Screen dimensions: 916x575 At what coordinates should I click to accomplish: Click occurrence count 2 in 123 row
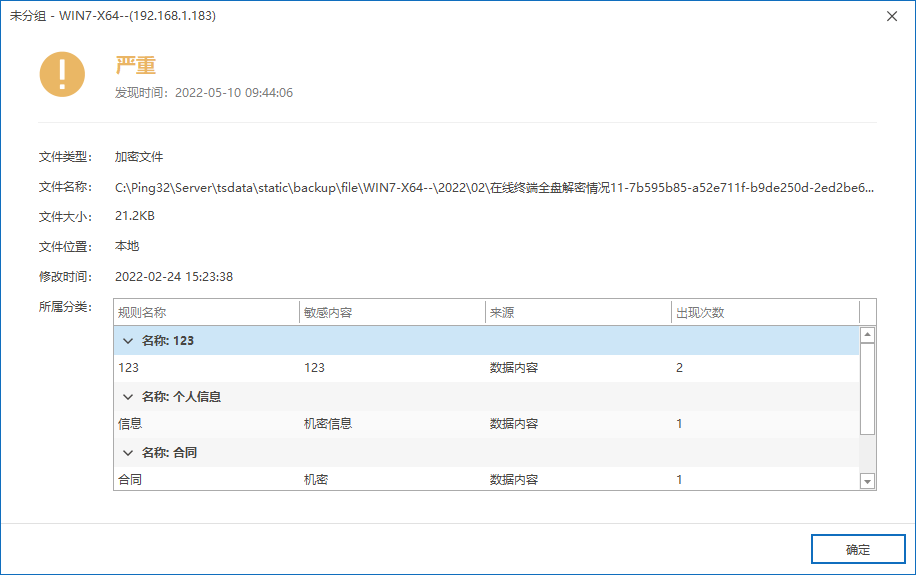click(x=679, y=368)
